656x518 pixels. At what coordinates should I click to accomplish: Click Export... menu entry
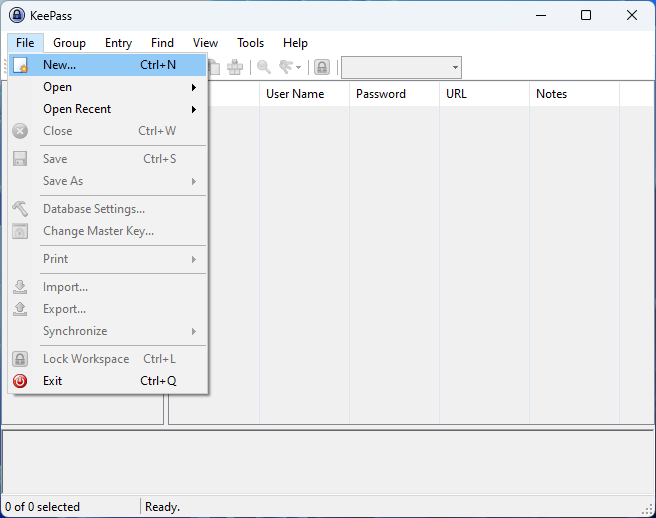(x=108, y=309)
